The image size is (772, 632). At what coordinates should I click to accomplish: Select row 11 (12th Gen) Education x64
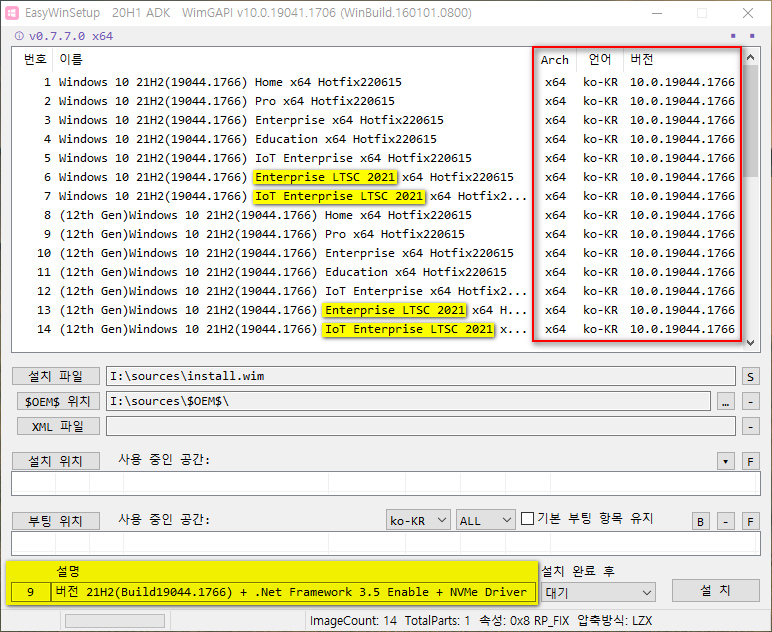(377, 272)
